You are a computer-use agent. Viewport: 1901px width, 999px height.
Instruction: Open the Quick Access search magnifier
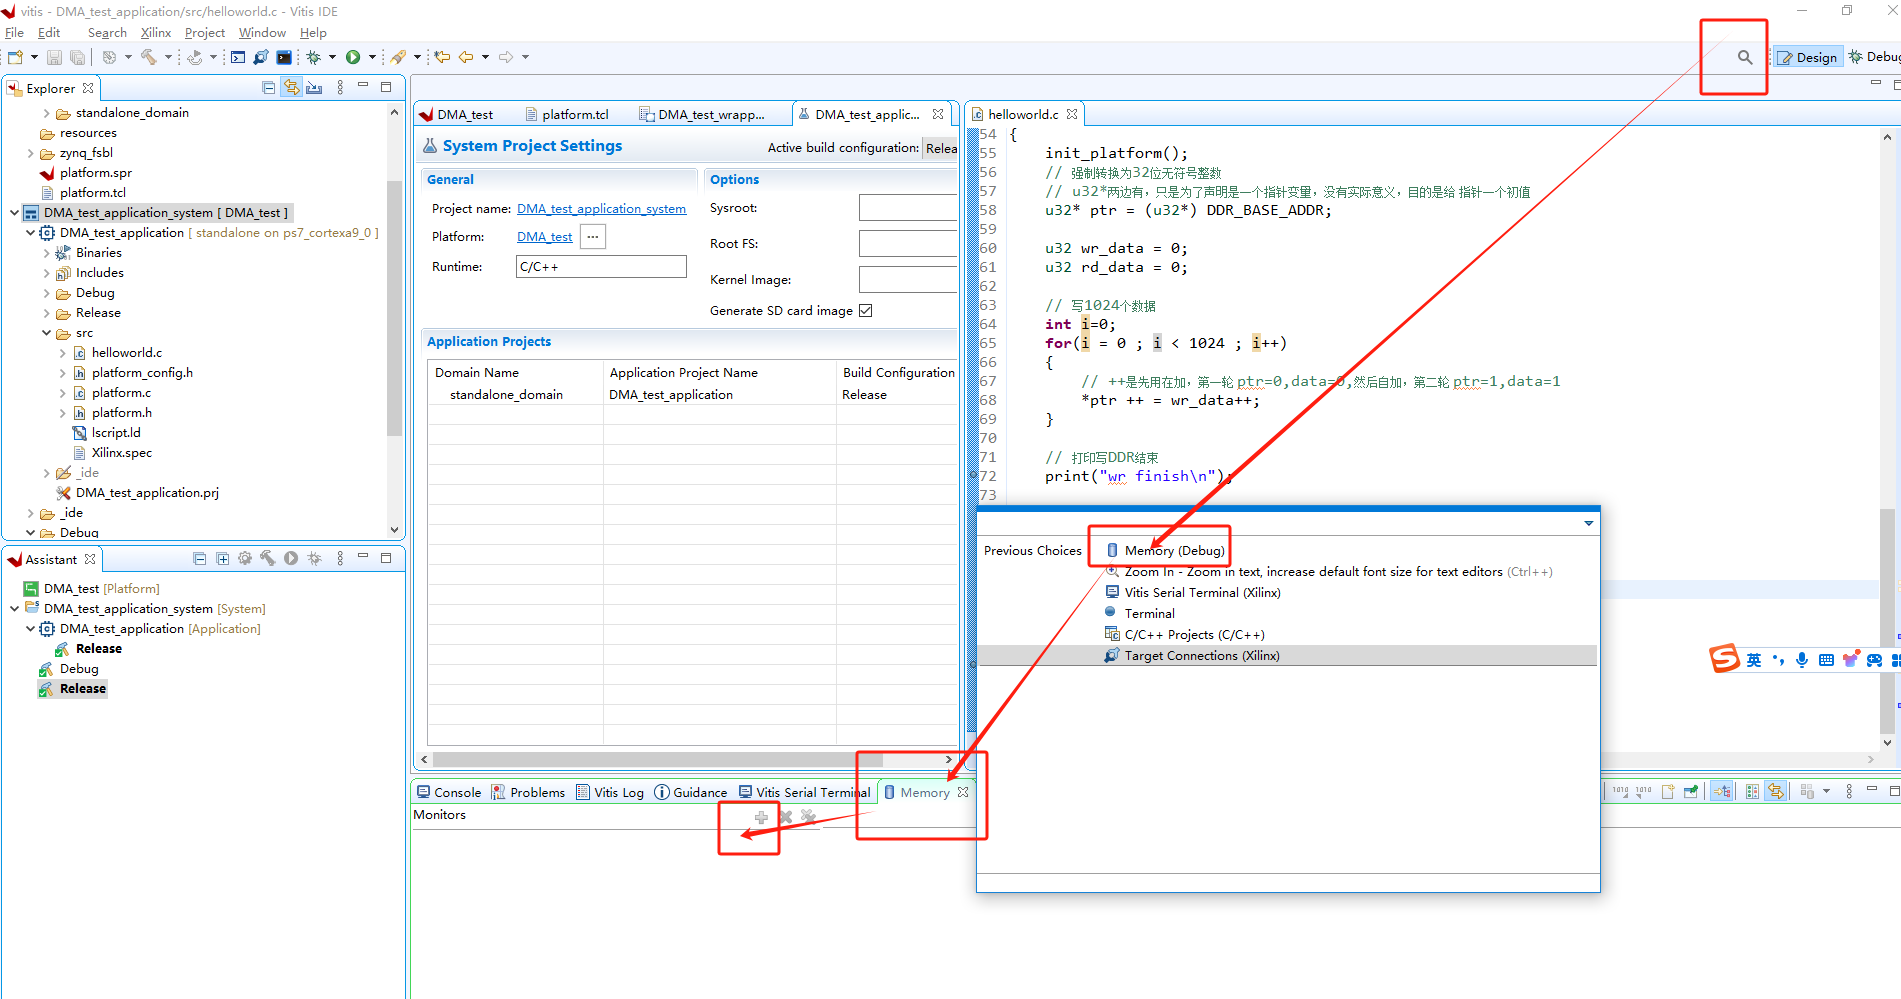coord(1745,57)
